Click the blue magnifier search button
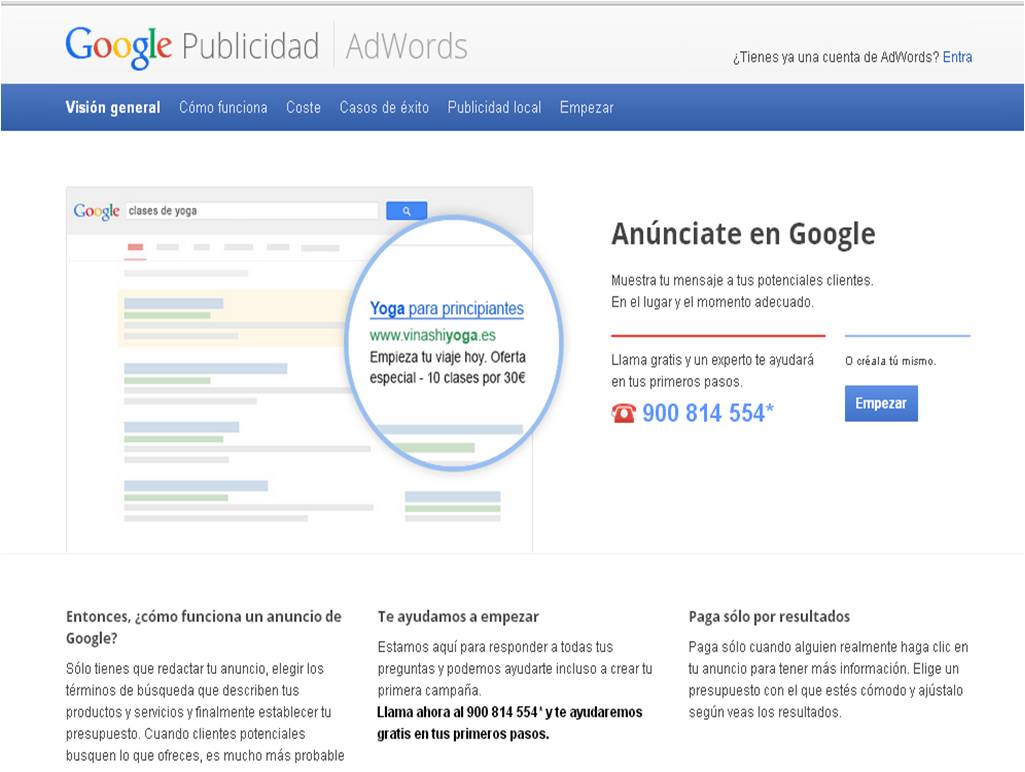The image size is (1025, 772). click(x=406, y=211)
